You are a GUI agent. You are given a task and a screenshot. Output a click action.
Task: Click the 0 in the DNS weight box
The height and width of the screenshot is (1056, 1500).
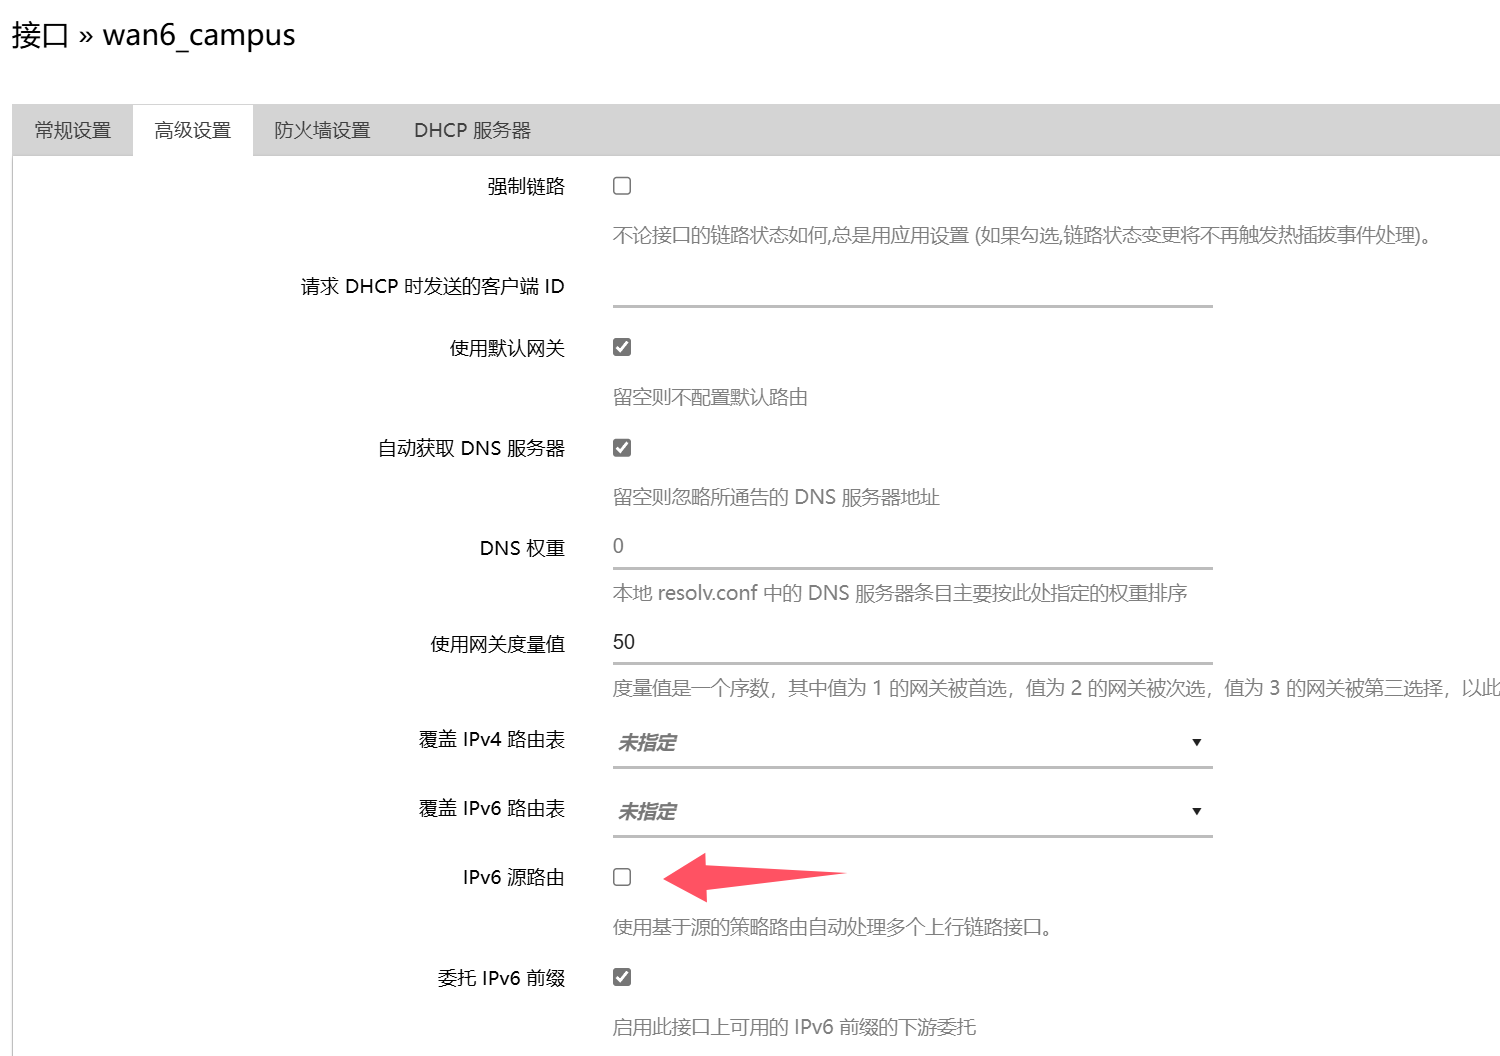coord(618,546)
